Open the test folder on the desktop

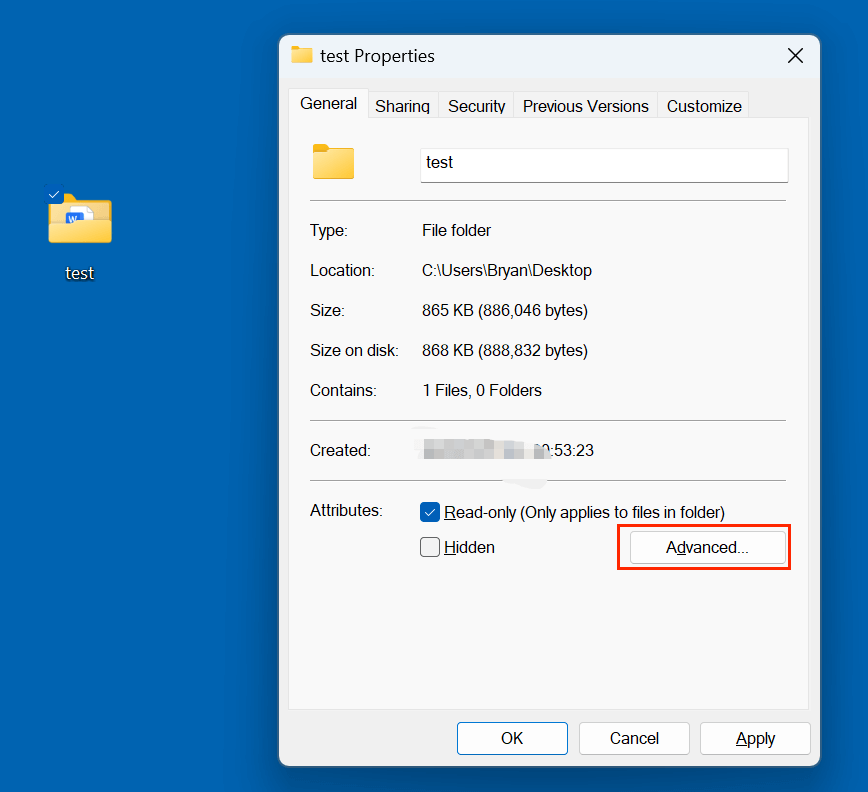click(x=80, y=220)
